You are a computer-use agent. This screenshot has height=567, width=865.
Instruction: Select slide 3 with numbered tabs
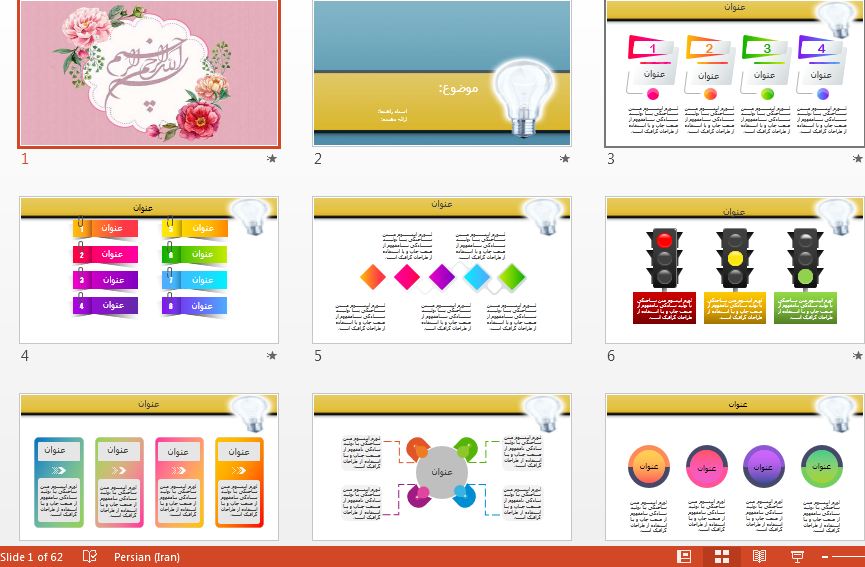735,74
